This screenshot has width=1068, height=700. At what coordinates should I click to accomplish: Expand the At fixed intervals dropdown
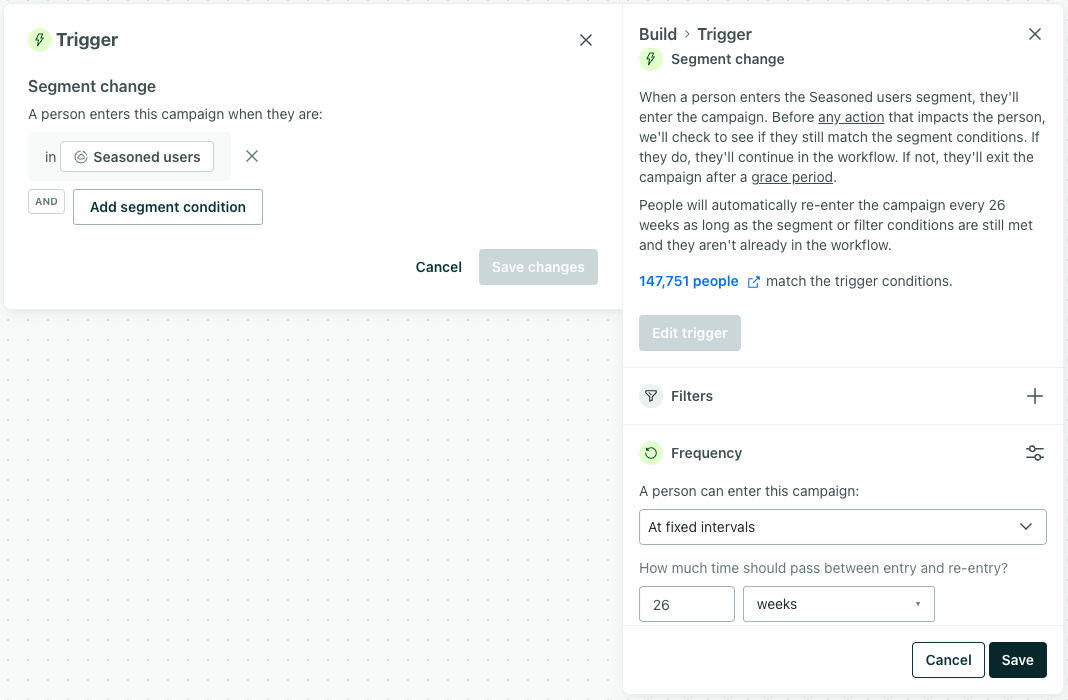pyautogui.click(x=842, y=527)
